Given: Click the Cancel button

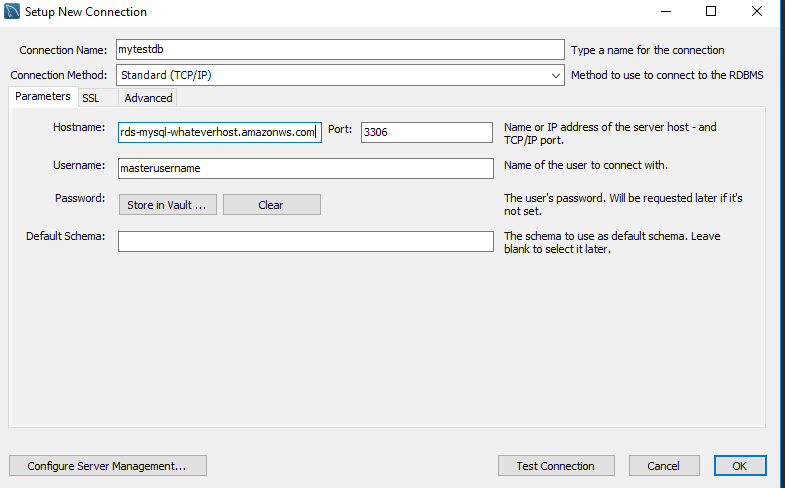Looking at the screenshot, I should pyautogui.click(x=664, y=466).
